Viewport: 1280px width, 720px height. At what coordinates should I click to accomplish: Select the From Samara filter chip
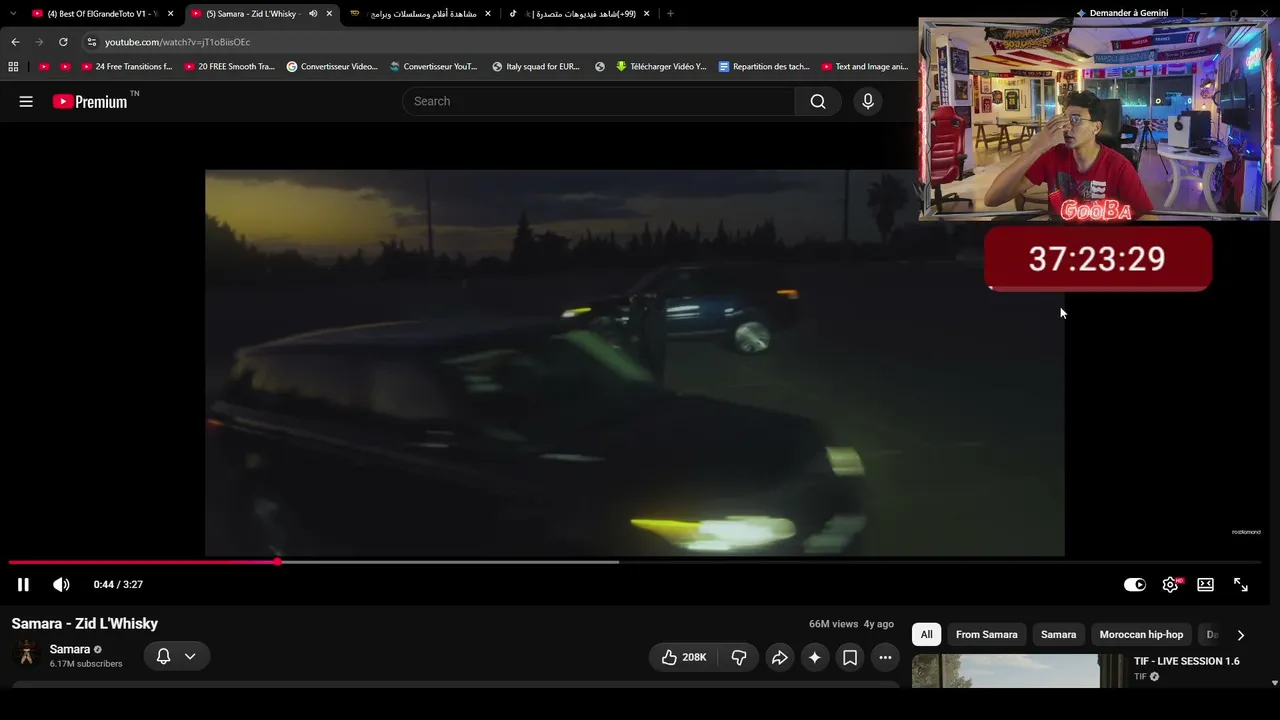(x=986, y=635)
